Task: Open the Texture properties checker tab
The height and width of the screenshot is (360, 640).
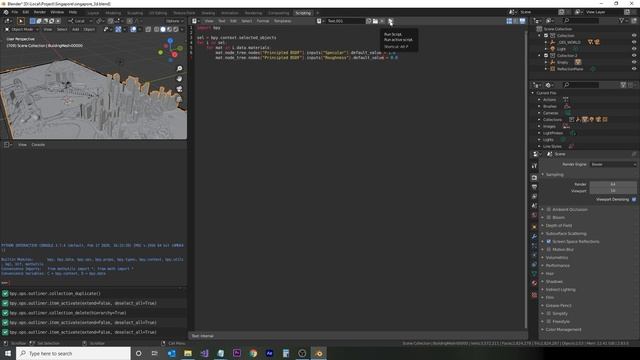Action: (534, 295)
